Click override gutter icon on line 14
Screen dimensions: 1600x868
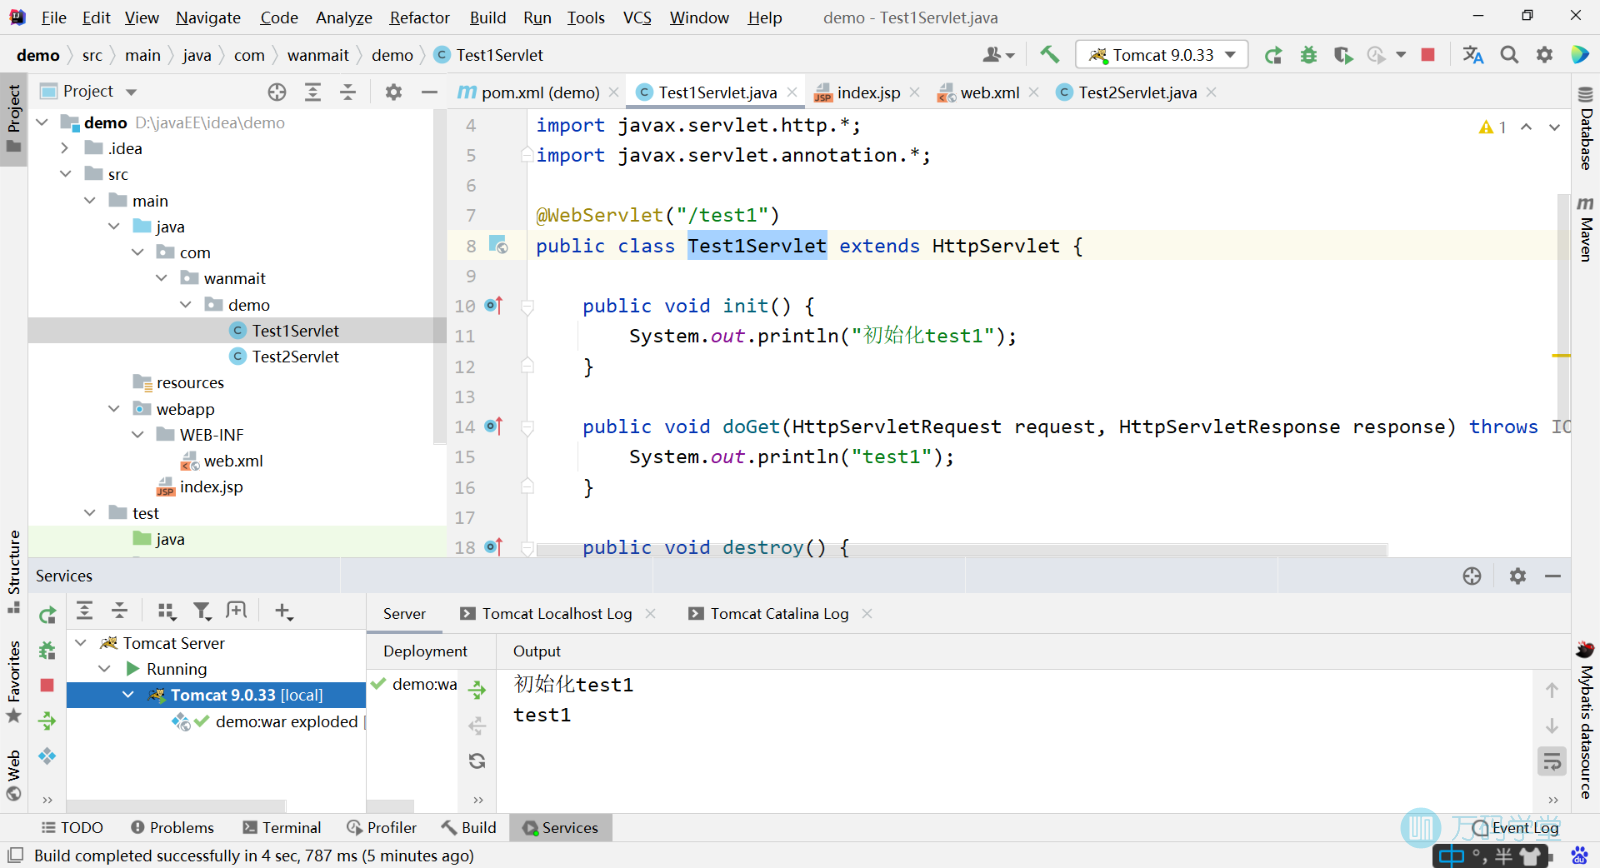tap(493, 426)
